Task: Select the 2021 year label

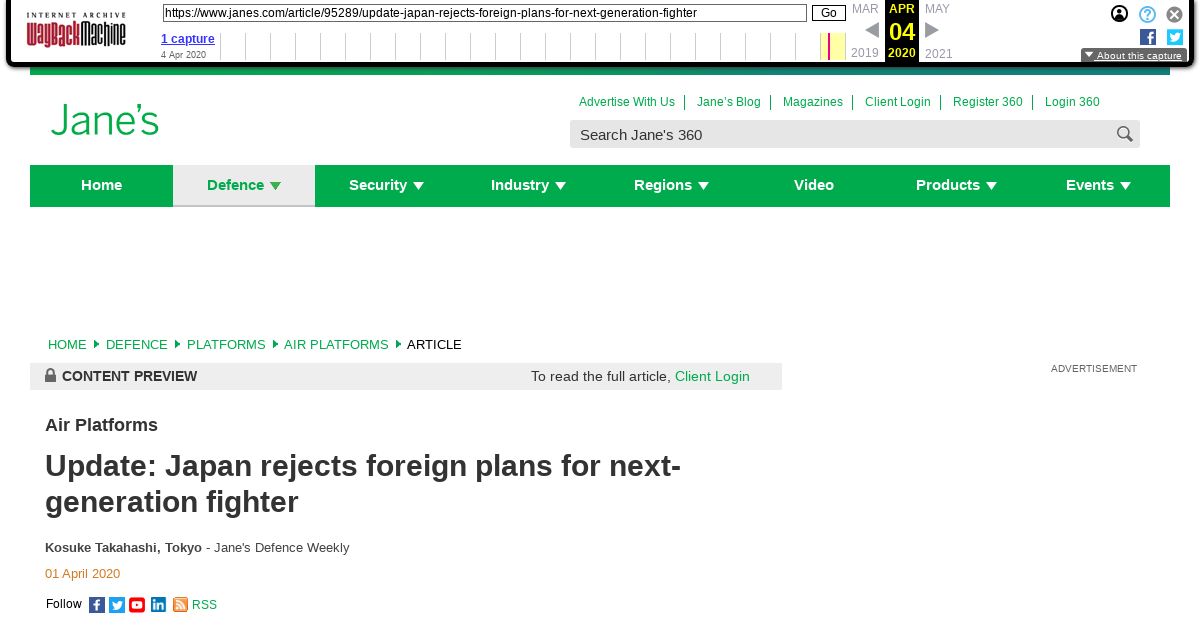Action: point(939,53)
